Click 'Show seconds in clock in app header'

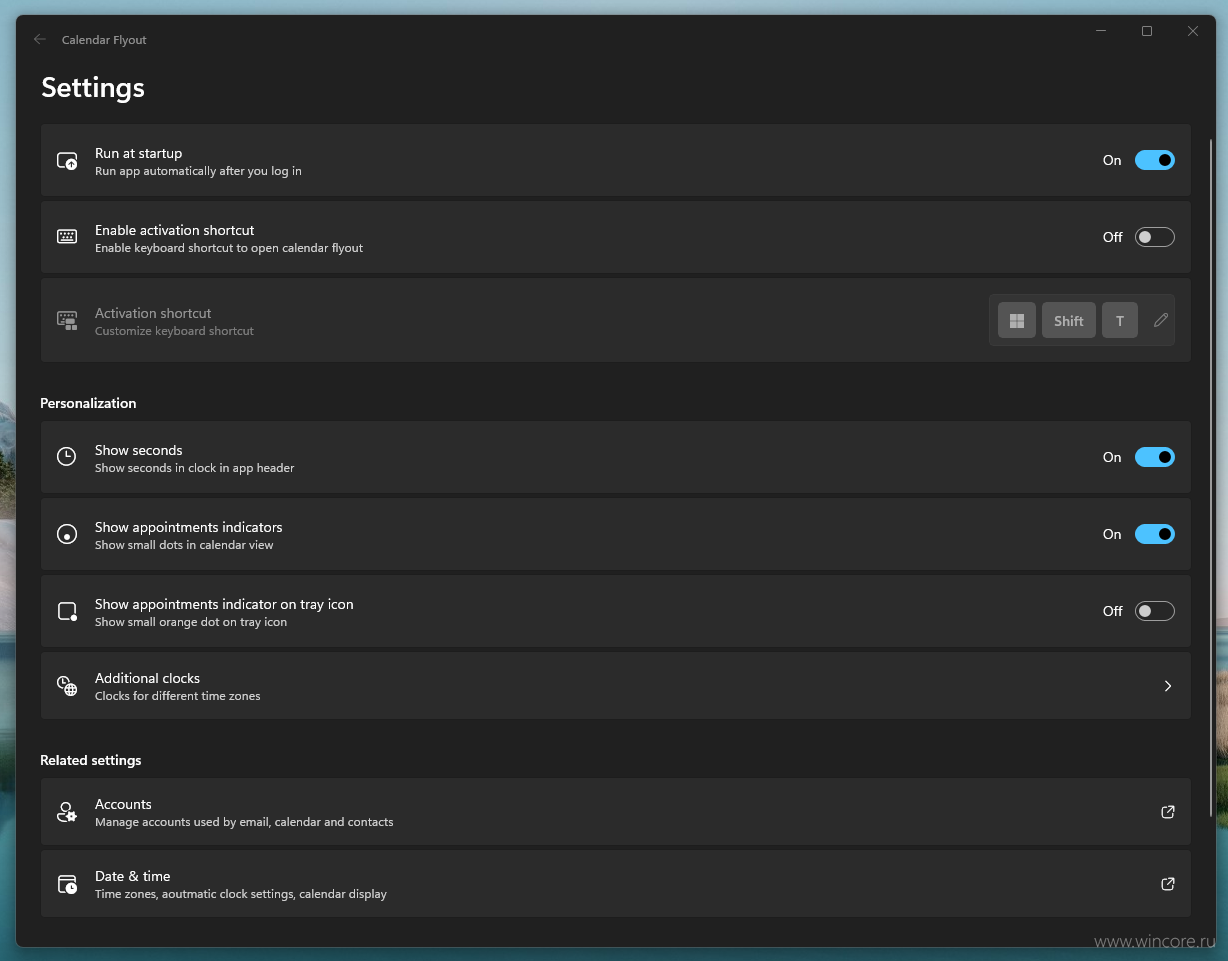tap(195, 468)
